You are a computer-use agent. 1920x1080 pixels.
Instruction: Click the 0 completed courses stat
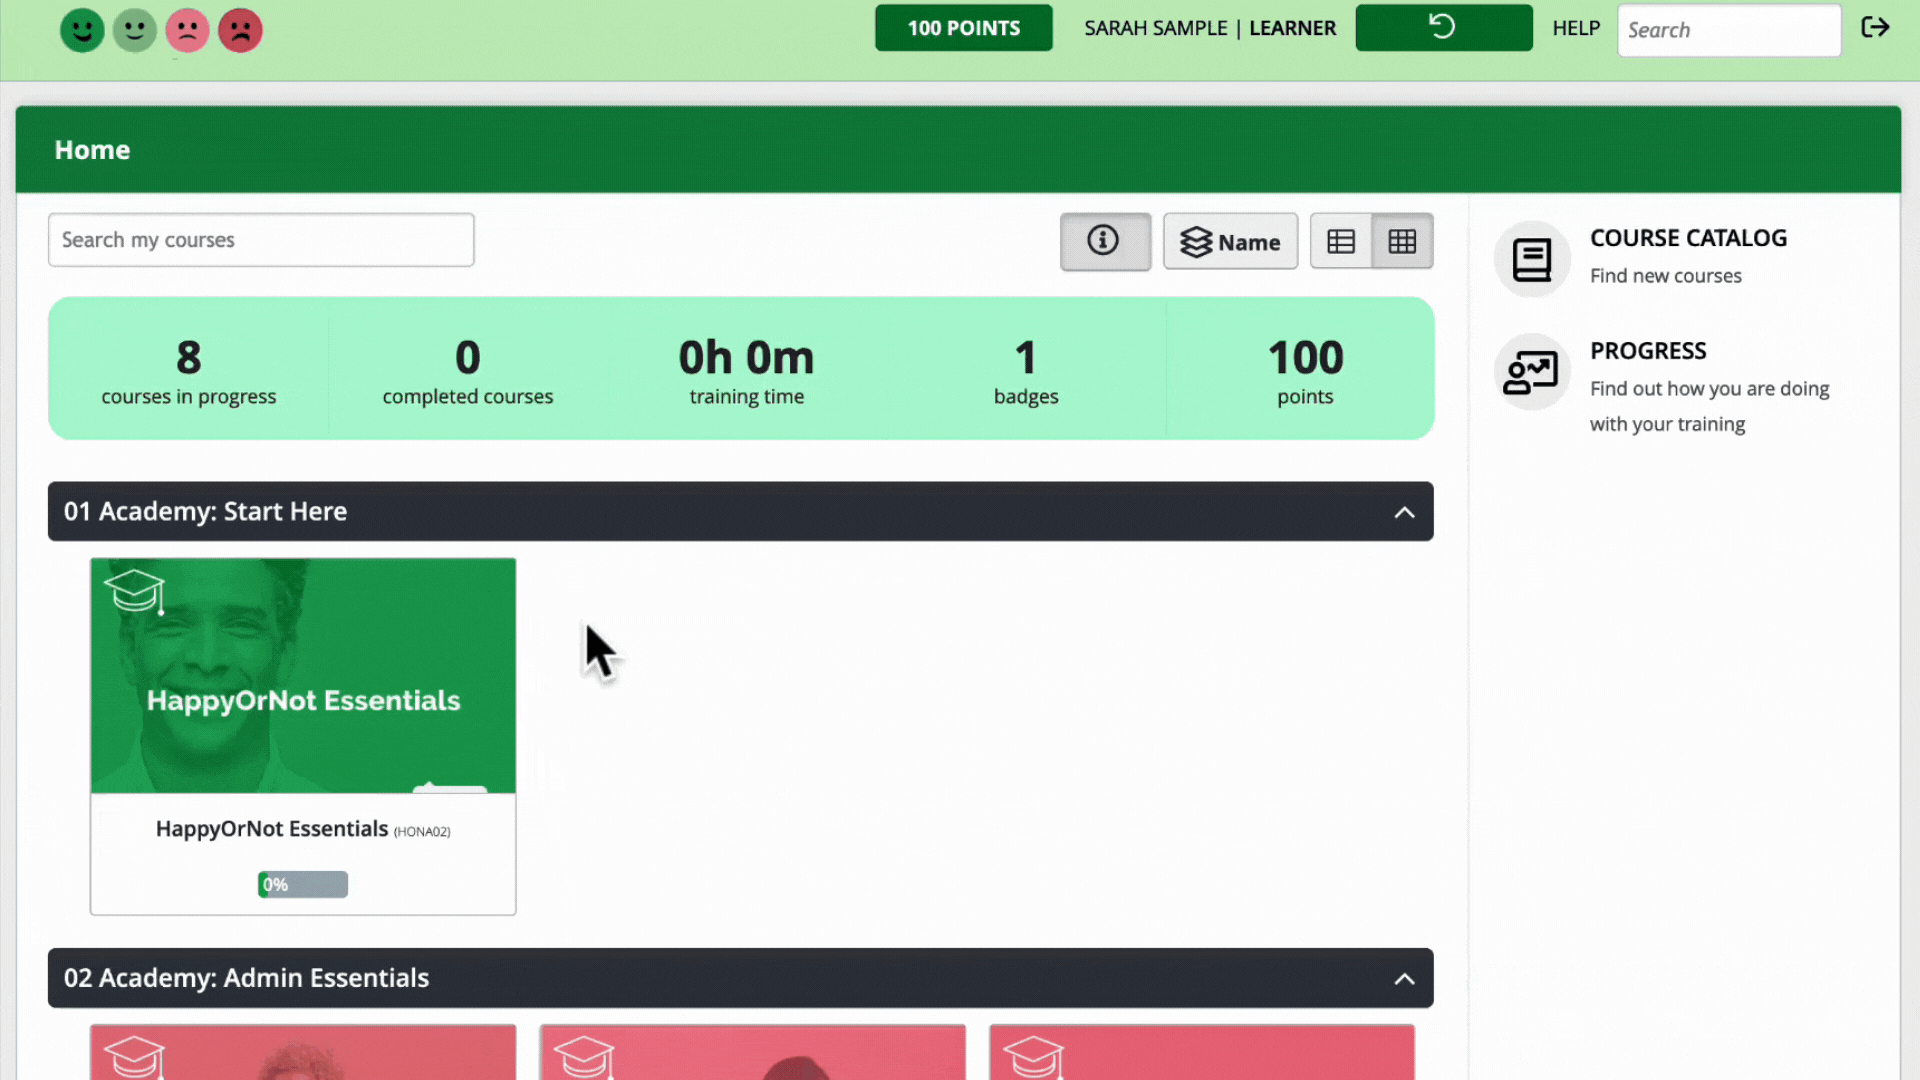(x=468, y=370)
